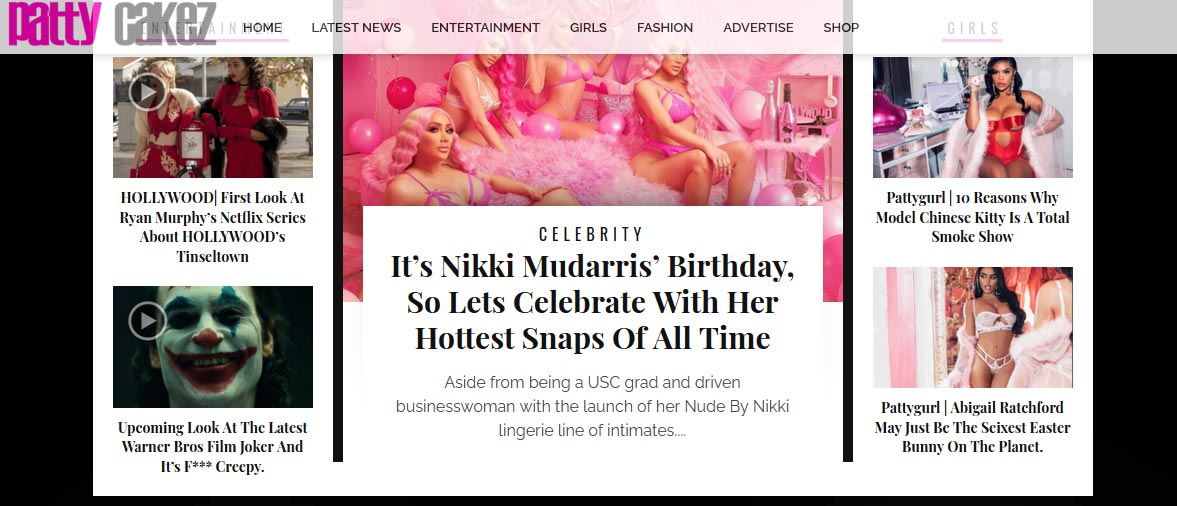The image size is (1177, 506).
Task: Click the Nikki Mudarris article excerpt text
Action: (x=592, y=407)
